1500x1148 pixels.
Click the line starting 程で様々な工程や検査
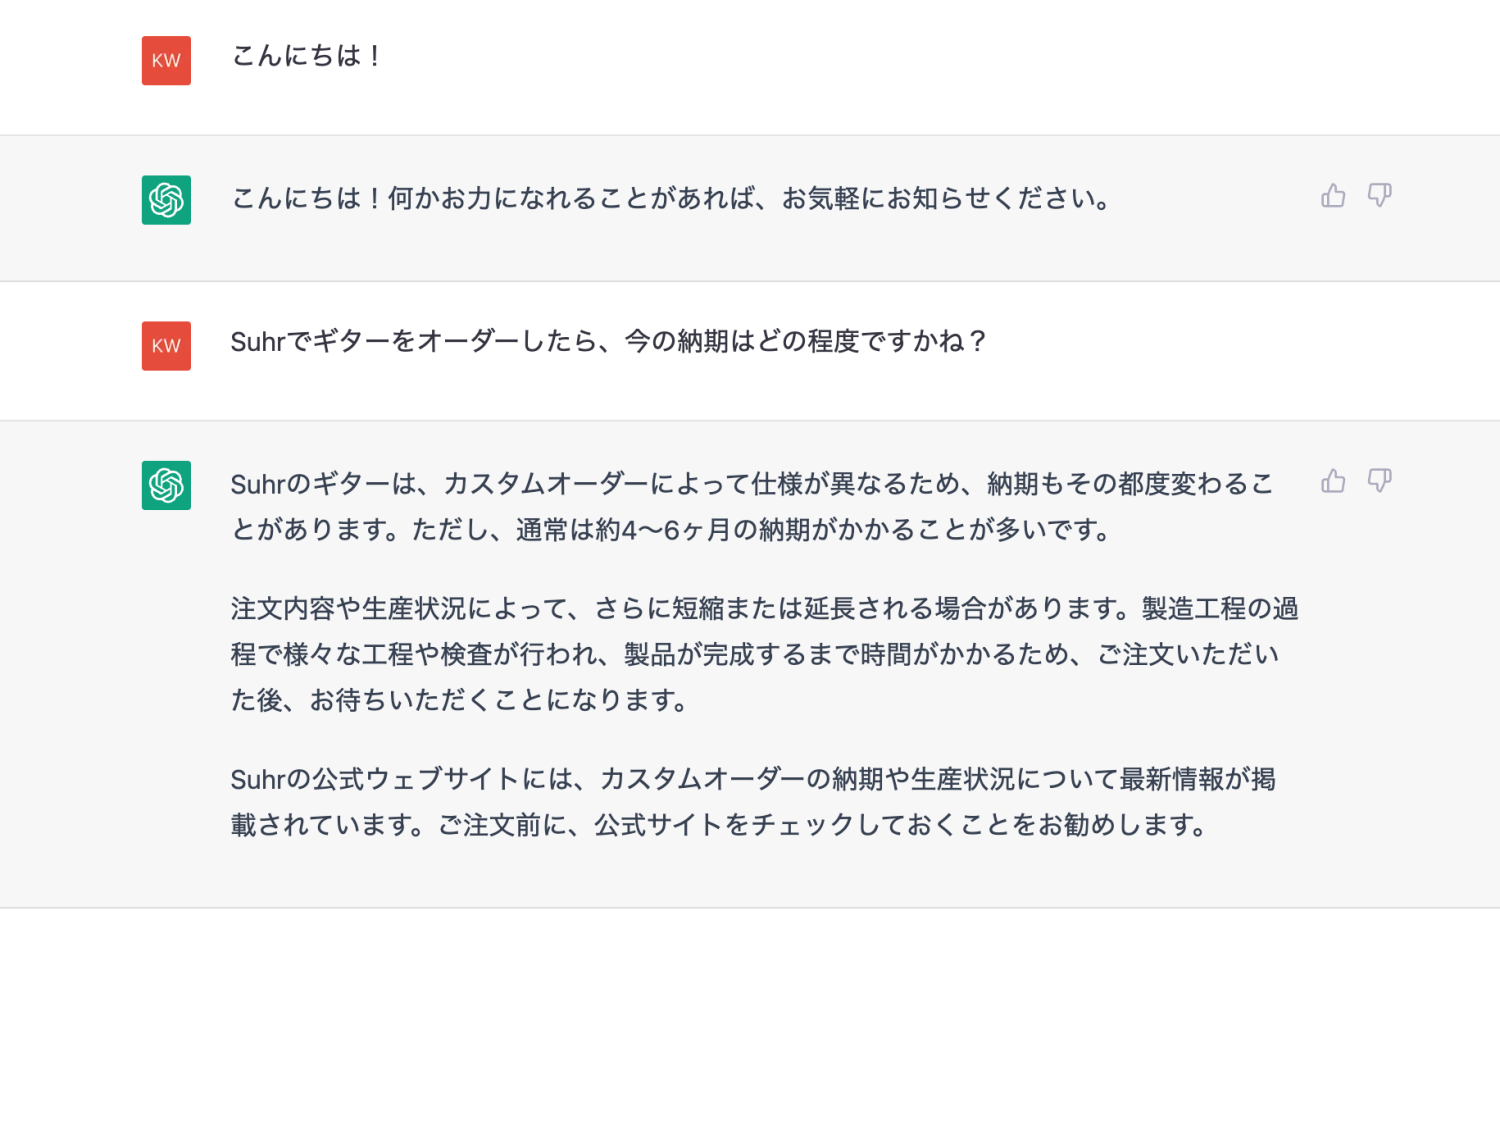pyautogui.click(x=754, y=654)
